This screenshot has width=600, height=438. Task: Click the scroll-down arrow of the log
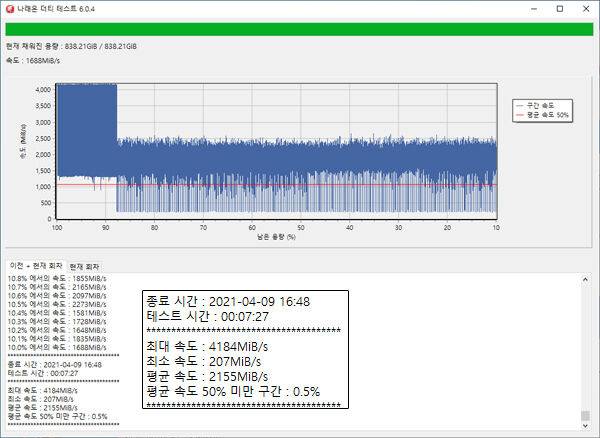click(x=586, y=431)
